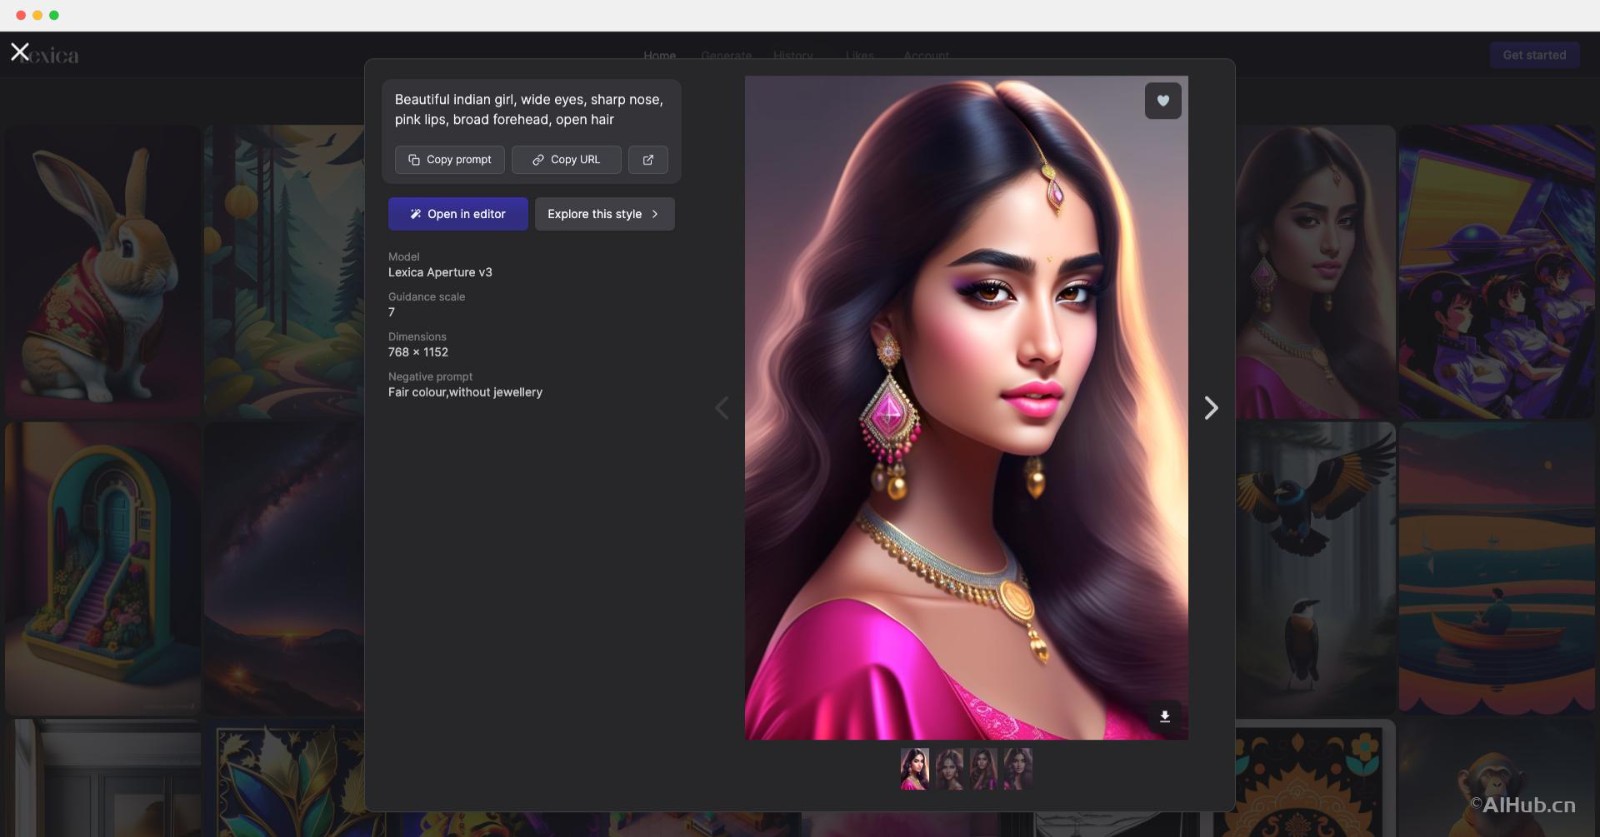Open the prompt in a new tab icon
Viewport: 1600px width, 837px height.
pos(648,160)
